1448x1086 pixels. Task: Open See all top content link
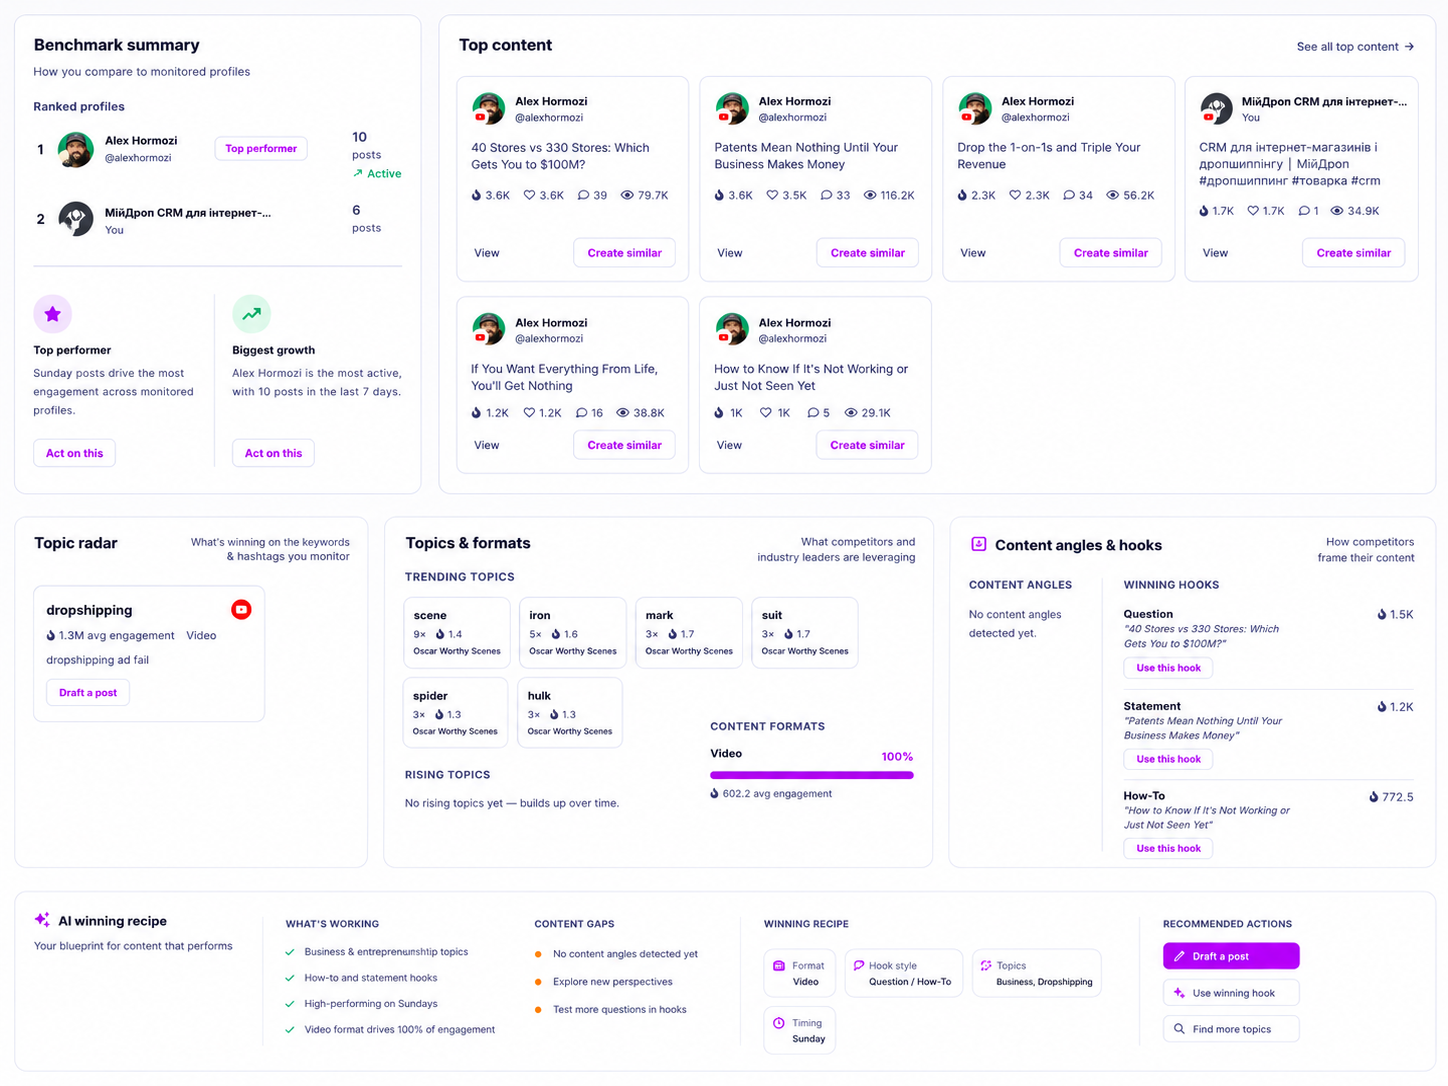(1355, 46)
